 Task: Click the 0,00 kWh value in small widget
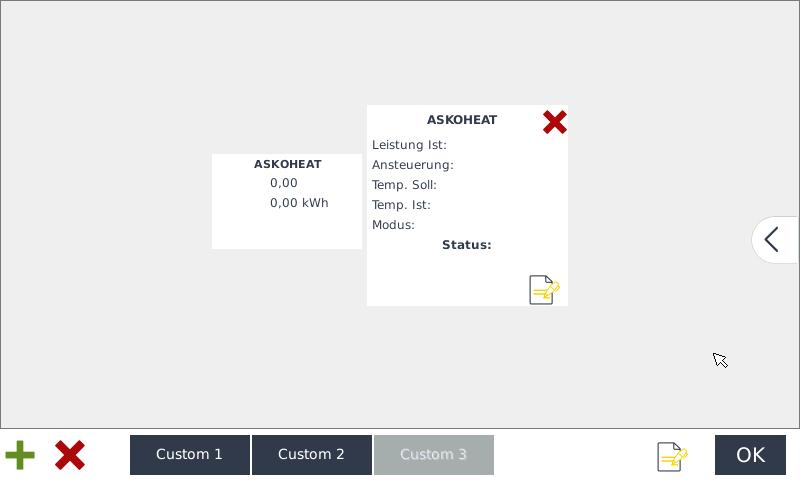pos(299,203)
